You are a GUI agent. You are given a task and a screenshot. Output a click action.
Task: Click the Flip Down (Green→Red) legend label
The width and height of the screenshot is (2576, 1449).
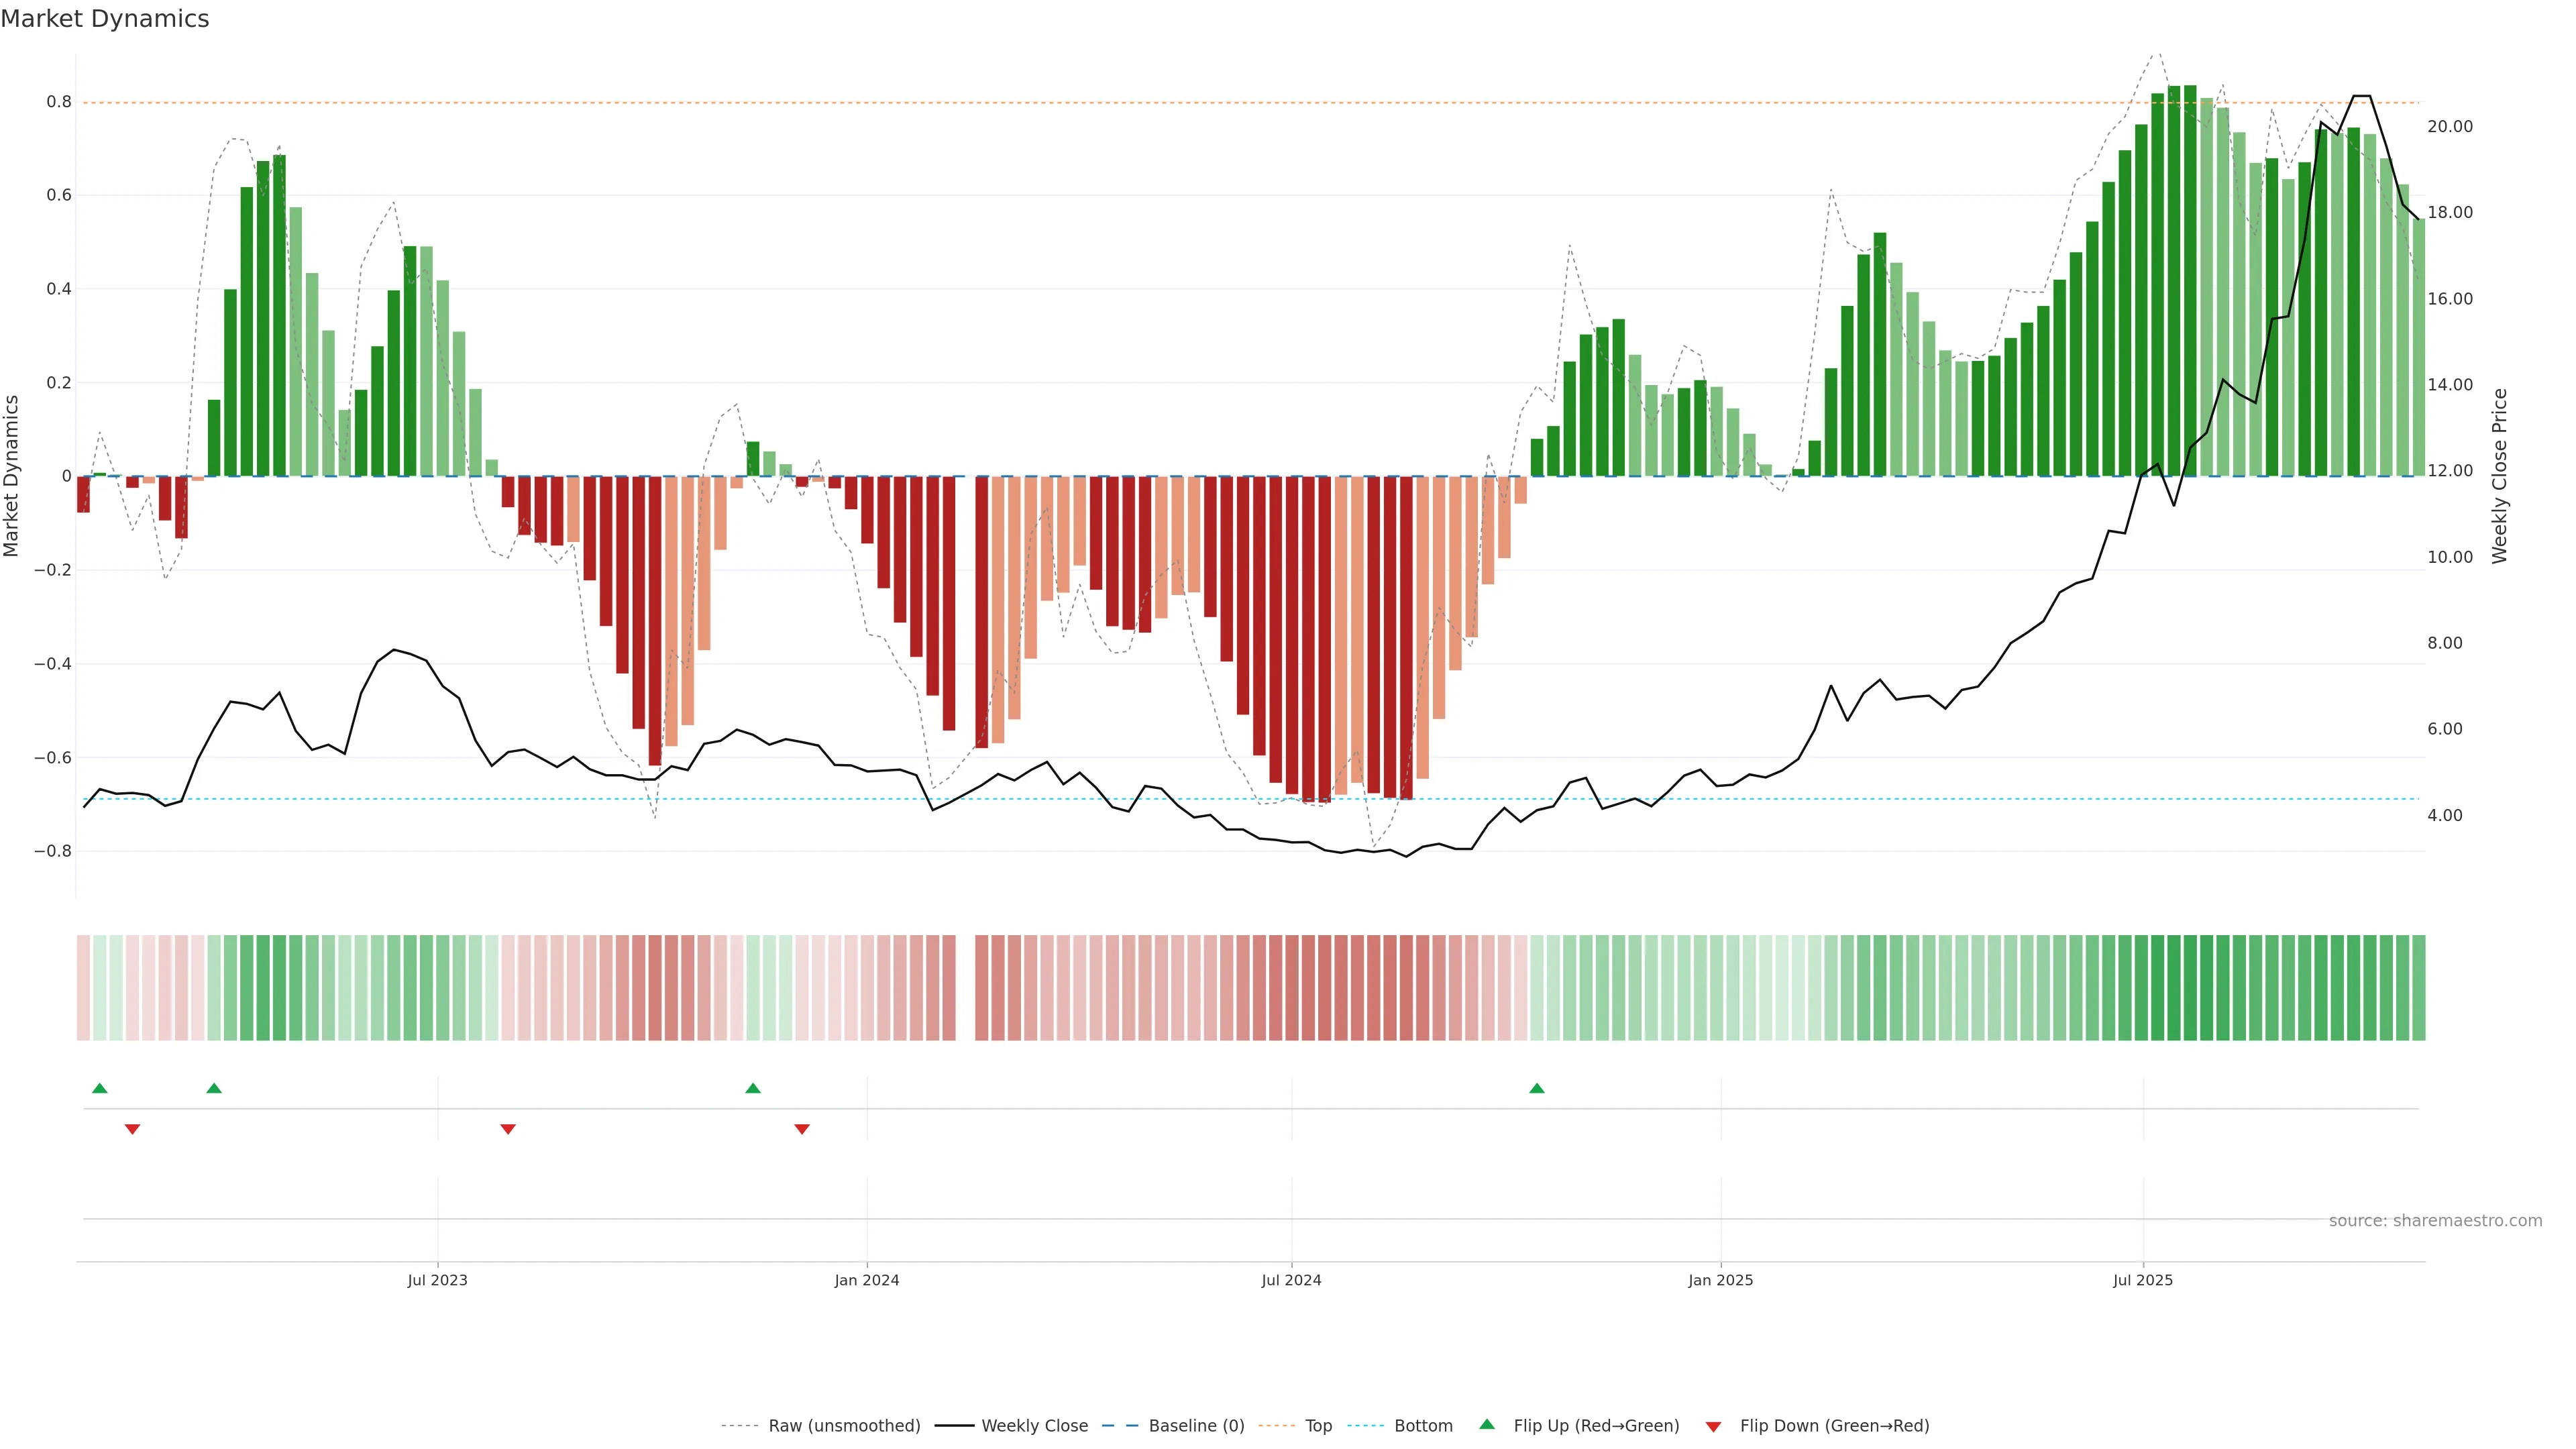click(x=1834, y=1426)
